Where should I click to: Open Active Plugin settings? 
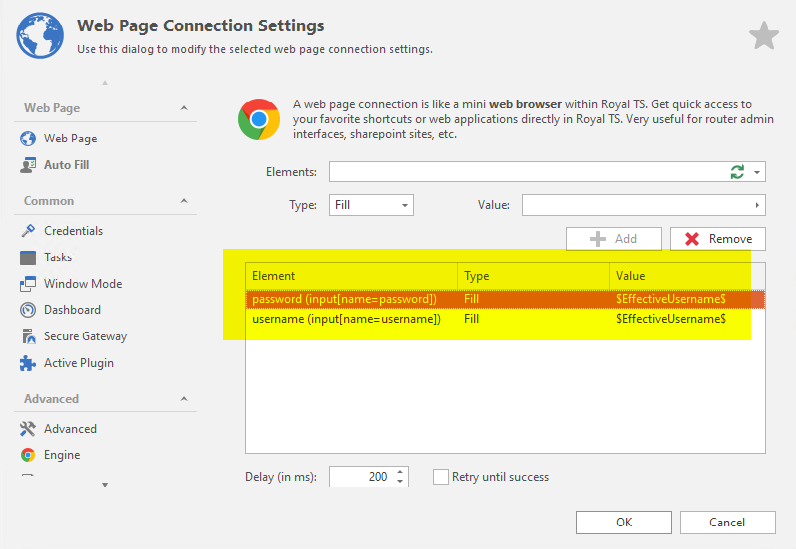(78, 363)
